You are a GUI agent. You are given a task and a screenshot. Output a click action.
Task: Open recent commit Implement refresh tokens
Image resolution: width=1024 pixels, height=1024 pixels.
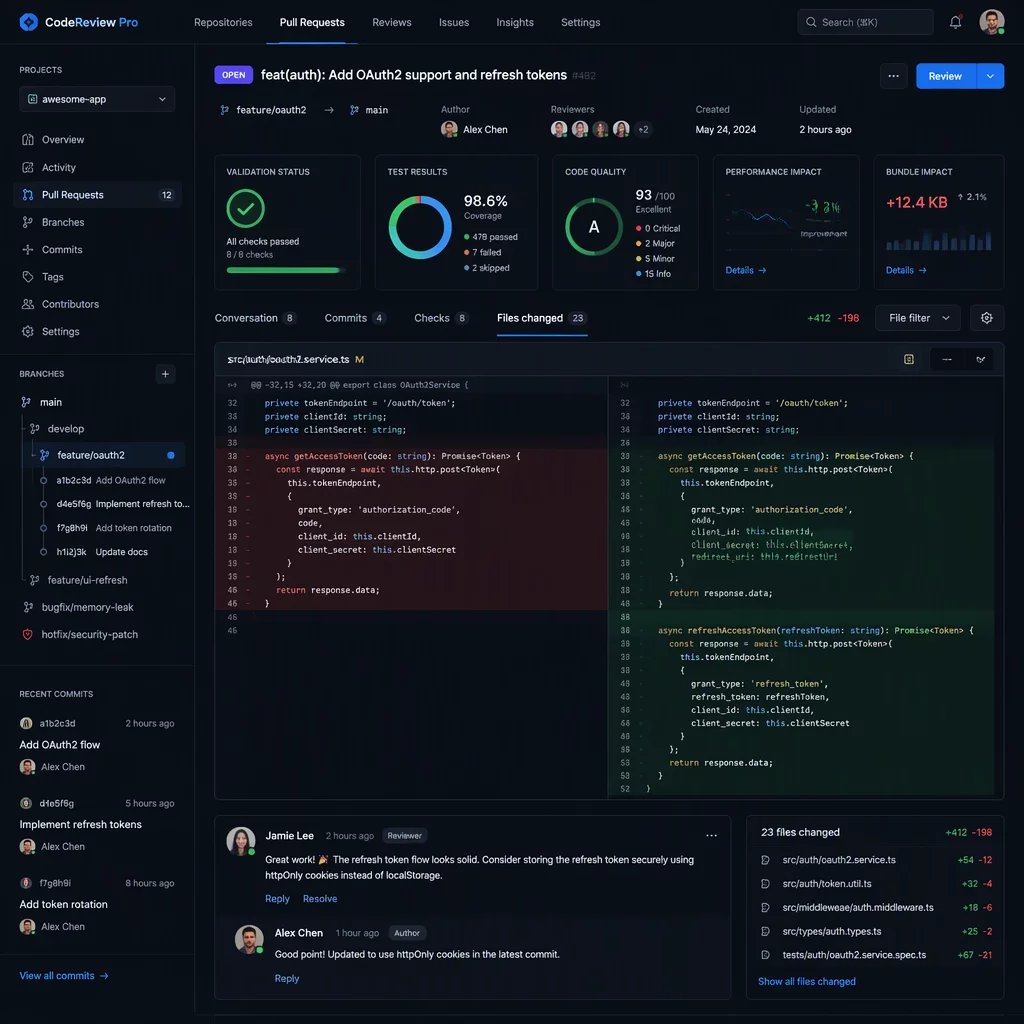(80, 824)
